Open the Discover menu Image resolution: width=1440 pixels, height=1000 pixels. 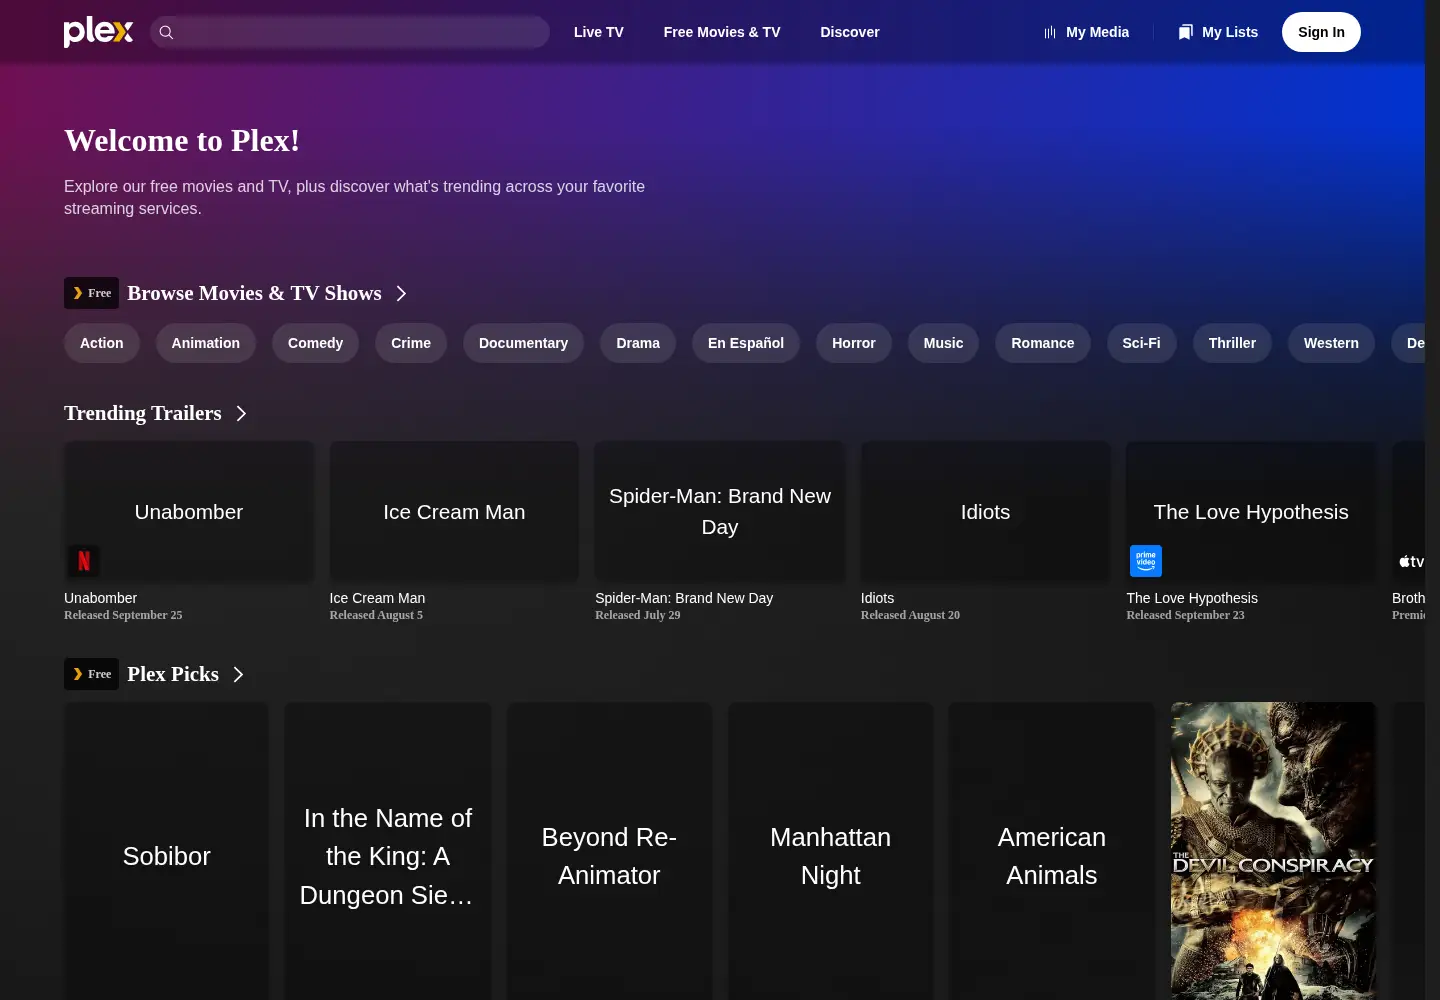[850, 32]
